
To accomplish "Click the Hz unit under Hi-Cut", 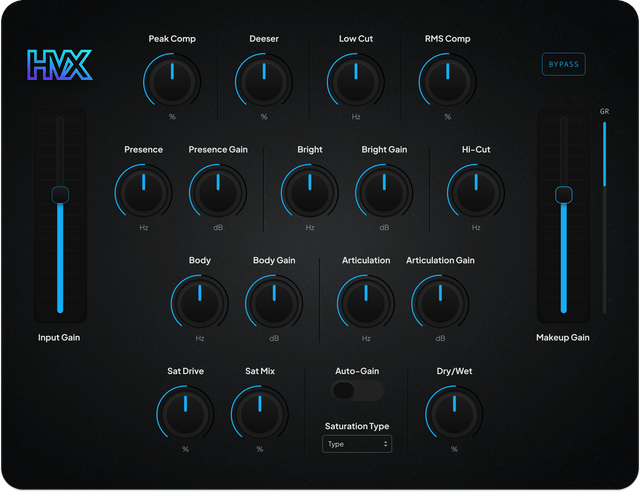I will [476, 227].
